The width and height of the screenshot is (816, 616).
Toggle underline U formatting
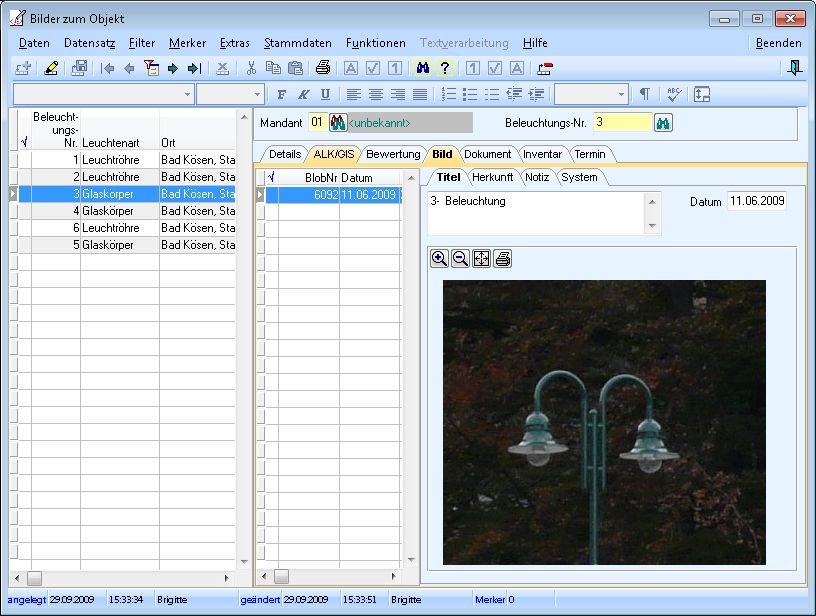[325, 94]
